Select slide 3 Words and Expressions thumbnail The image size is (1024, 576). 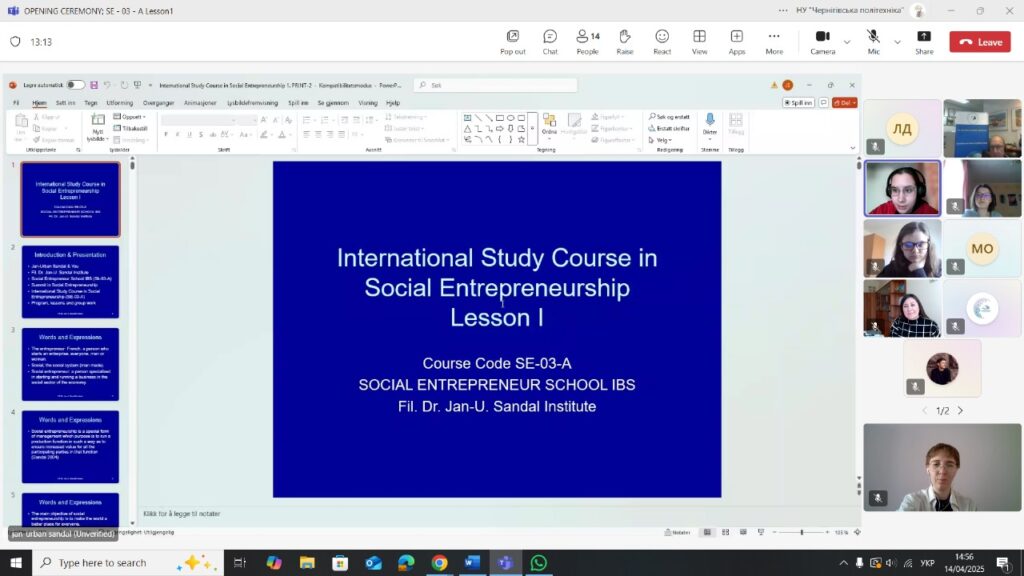pyautogui.click(x=71, y=364)
